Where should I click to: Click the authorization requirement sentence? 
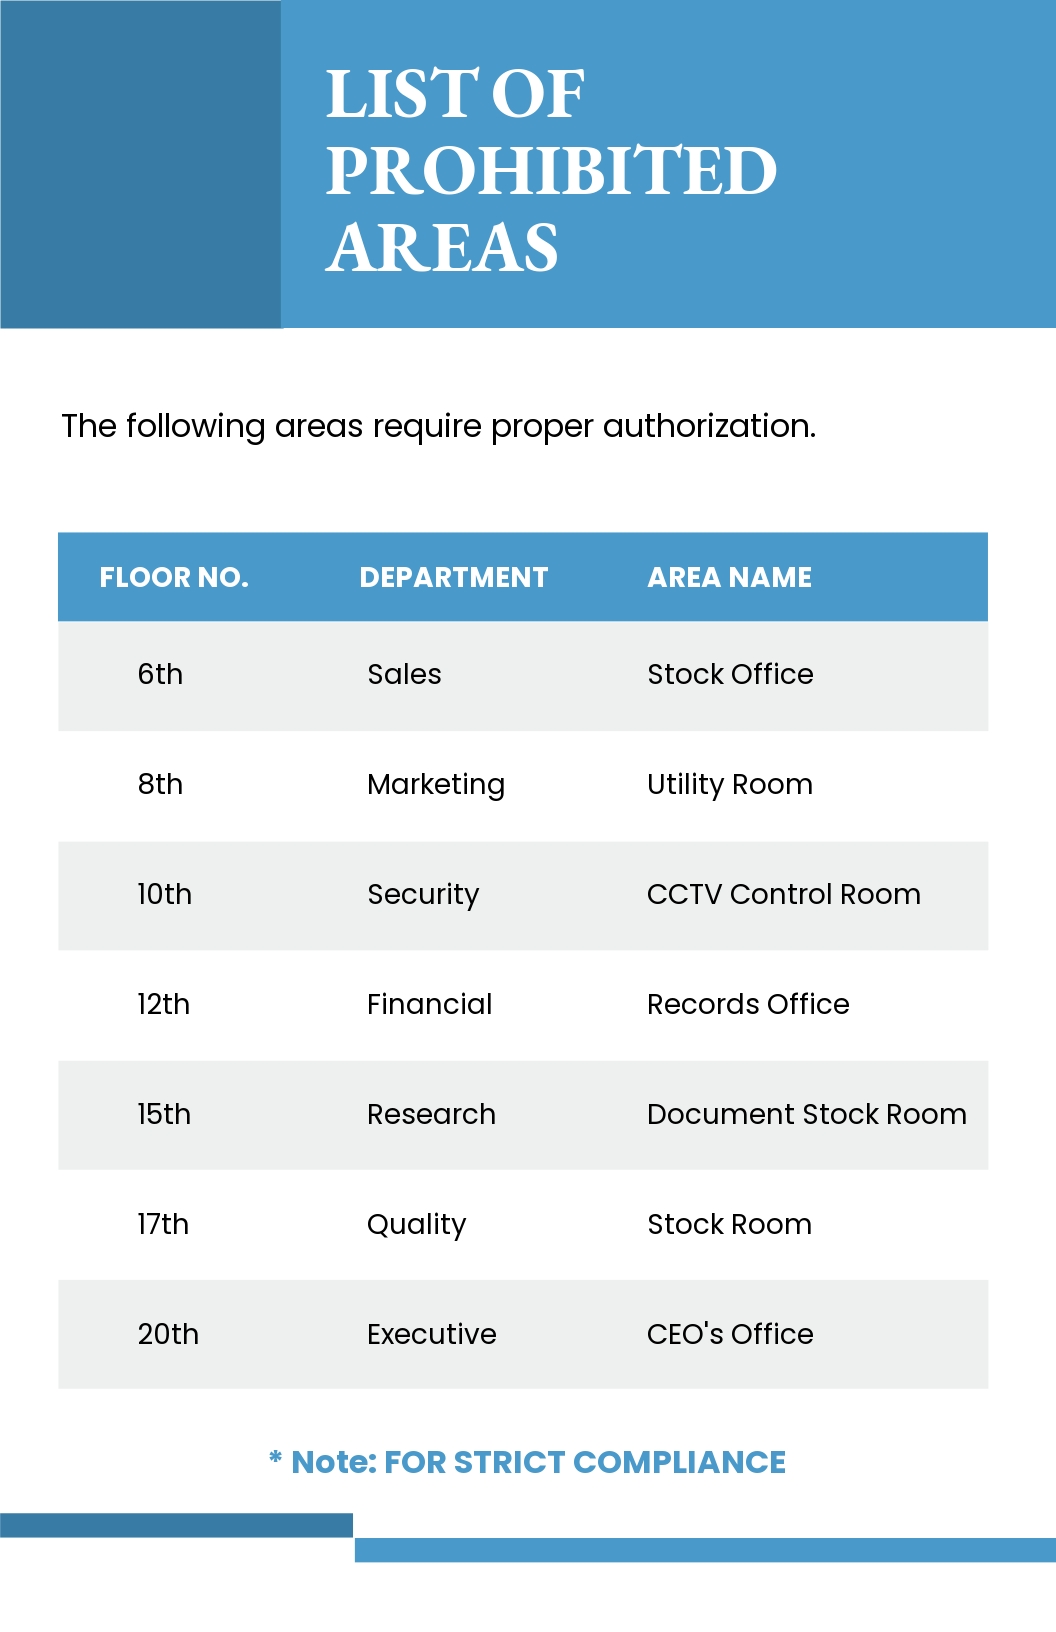[438, 427]
